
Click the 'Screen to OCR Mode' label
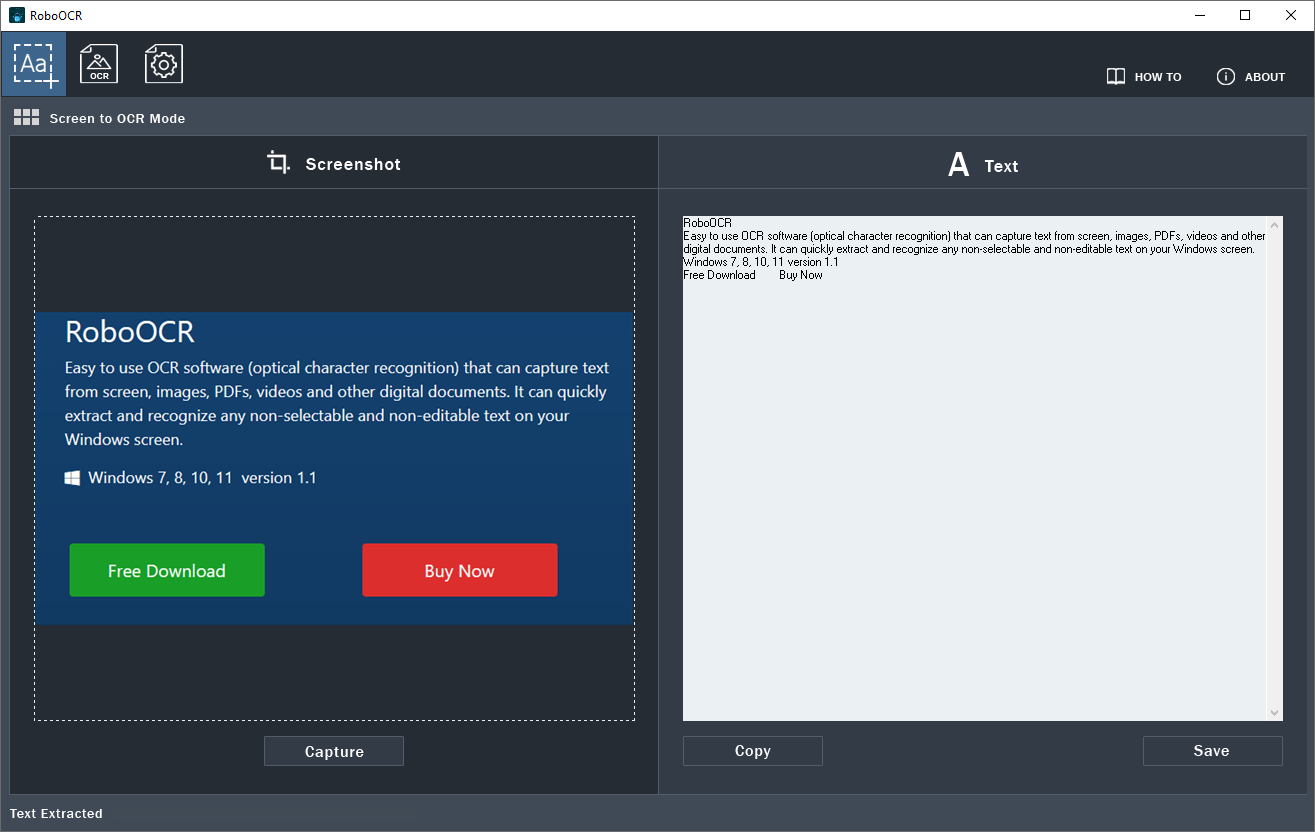click(x=117, y=118)
